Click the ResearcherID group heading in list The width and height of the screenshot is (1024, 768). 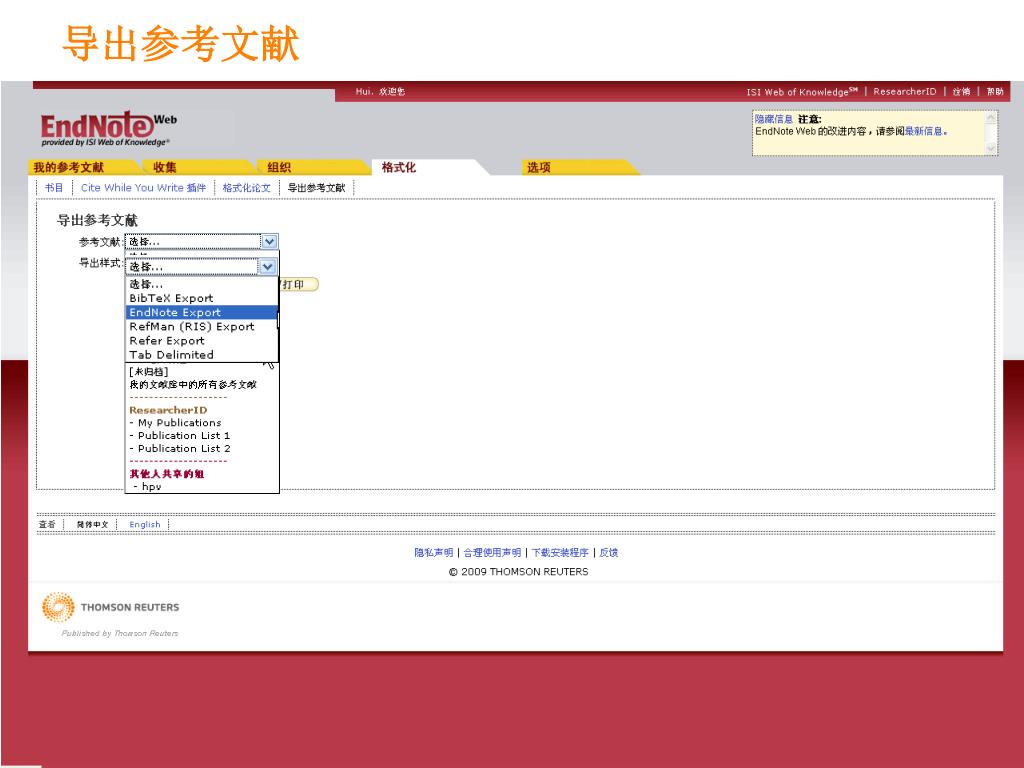pos(168,410)
